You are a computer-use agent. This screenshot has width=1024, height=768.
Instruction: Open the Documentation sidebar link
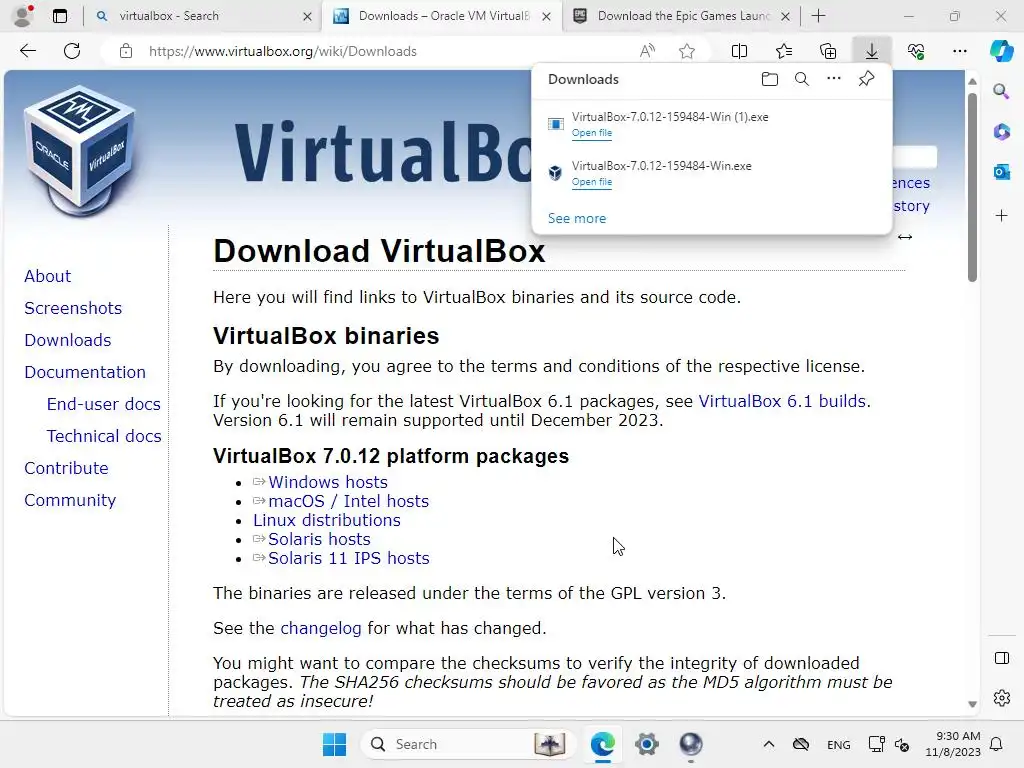point(85,372)
